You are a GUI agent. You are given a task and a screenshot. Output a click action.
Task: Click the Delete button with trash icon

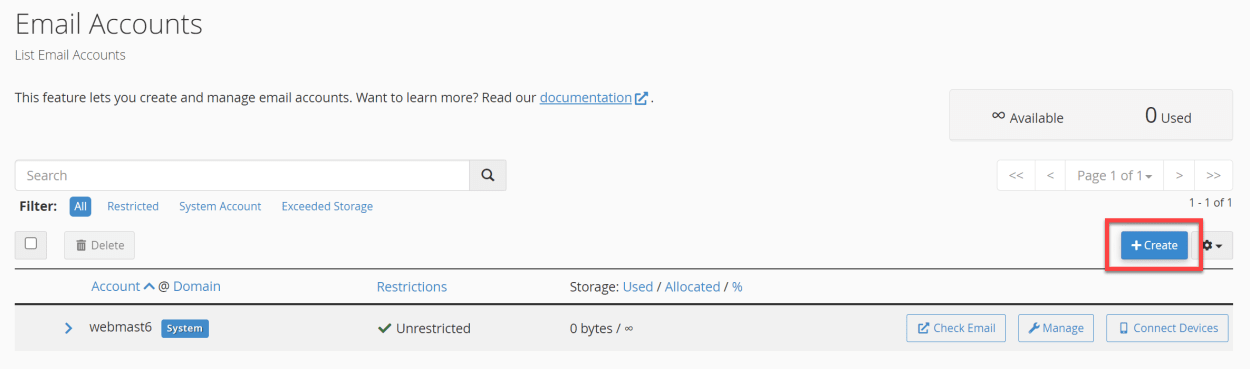point(99,245)
